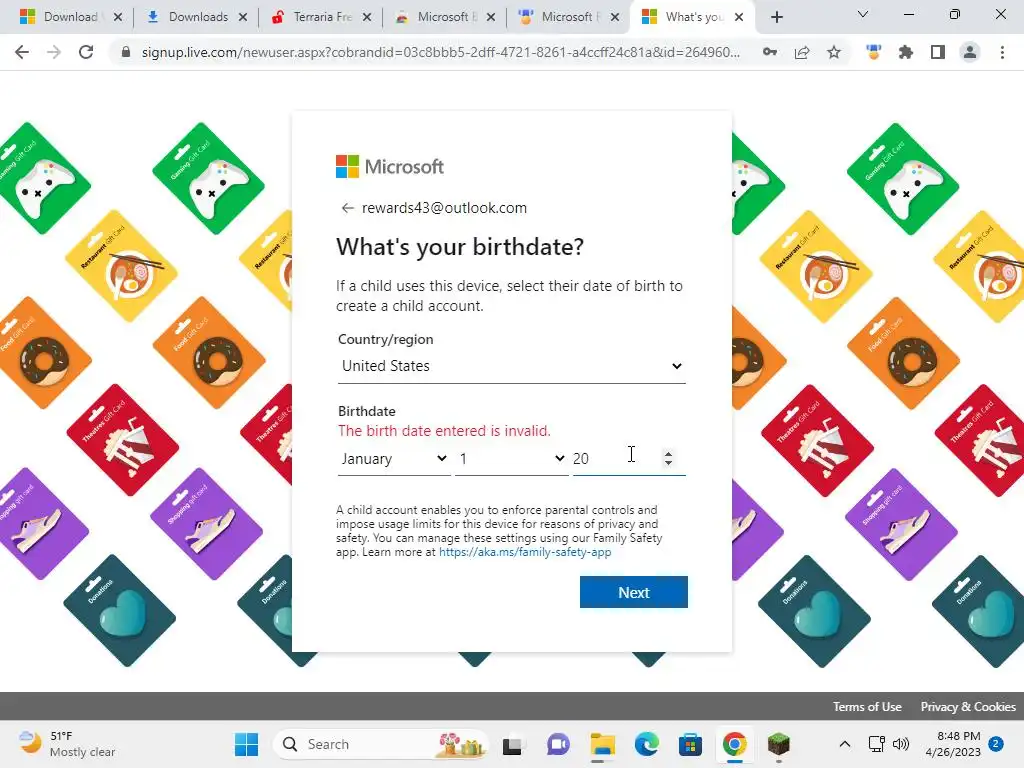
Task: Click the address bar URL
Action: pyautogui.click(x=441, y=52)
